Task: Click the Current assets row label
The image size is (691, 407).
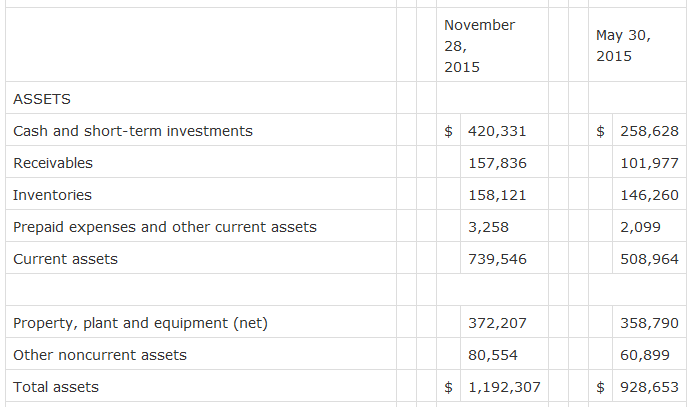Action: click(65, 259)
